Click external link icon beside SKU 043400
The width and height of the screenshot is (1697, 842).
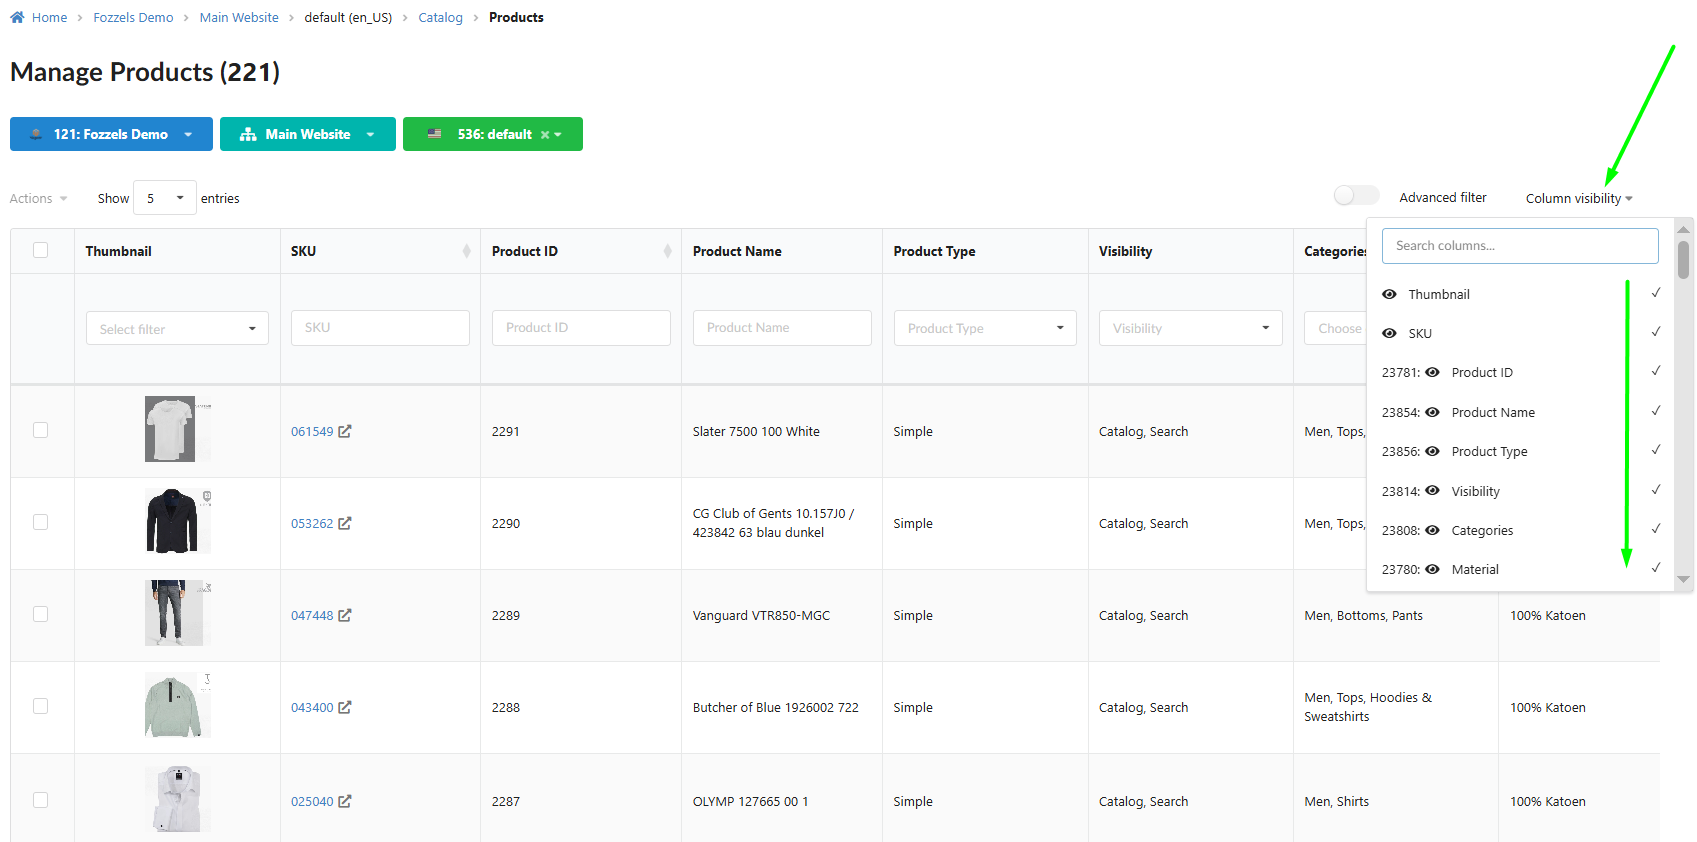[345, 707]
